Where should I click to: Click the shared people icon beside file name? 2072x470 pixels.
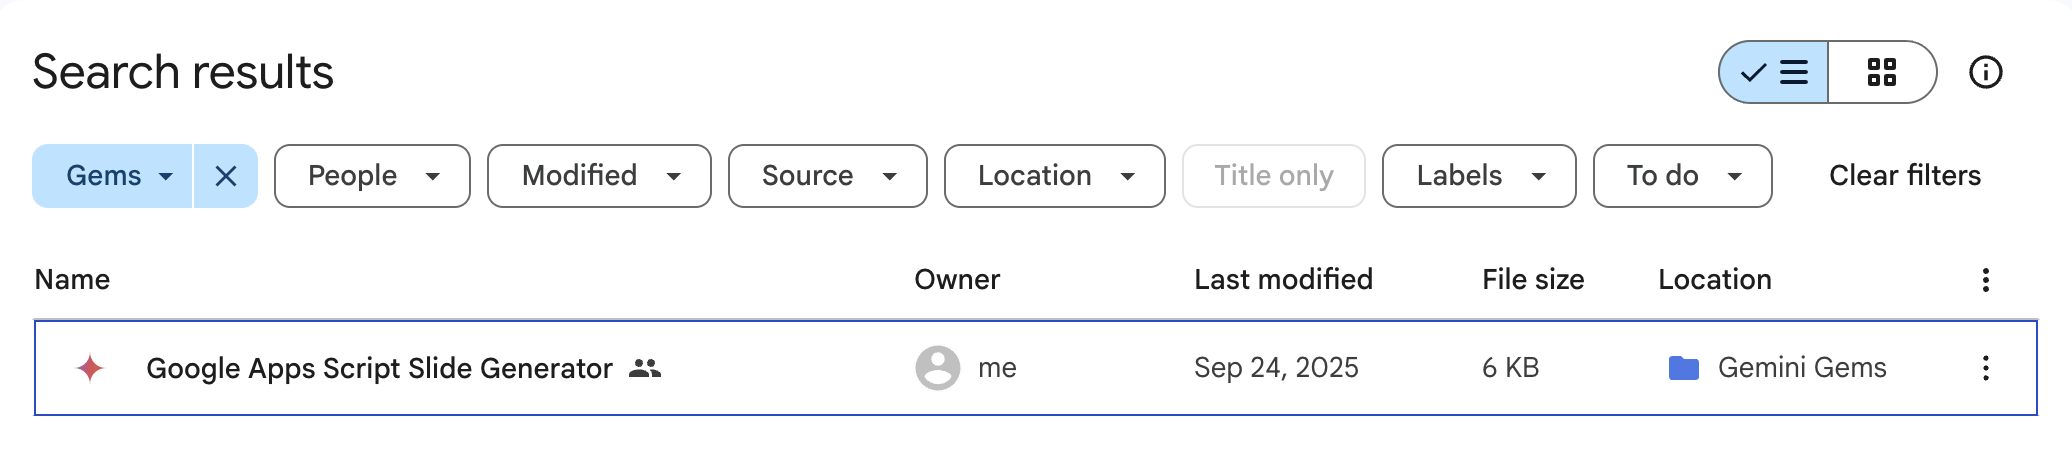click(x=645, y=368)
